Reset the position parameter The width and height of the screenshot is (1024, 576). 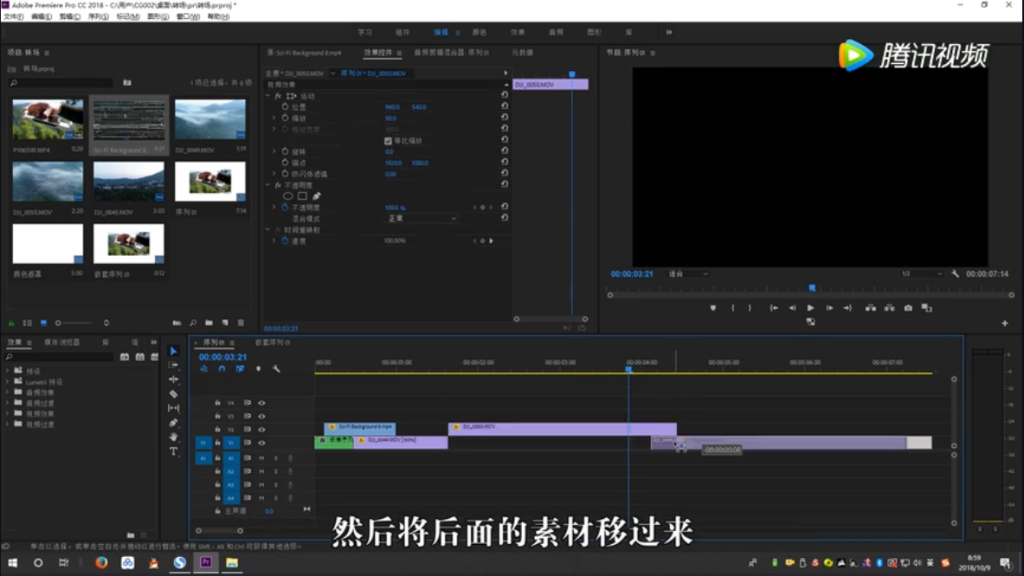pyautogui.click(x=505, y=106)
